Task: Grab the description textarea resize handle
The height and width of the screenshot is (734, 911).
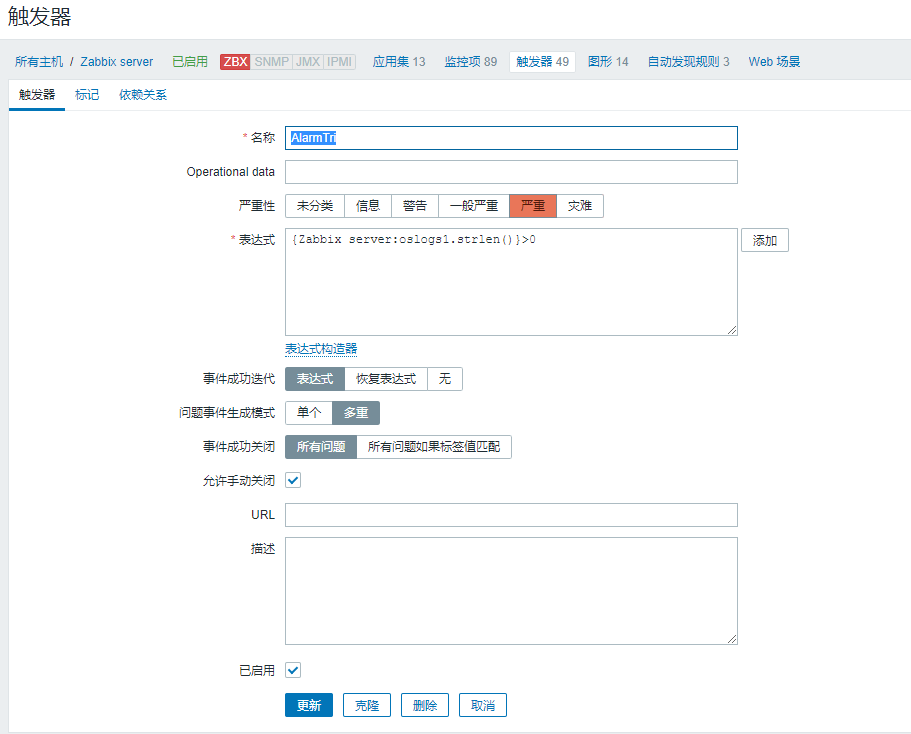Action: (x=732, y=639)
